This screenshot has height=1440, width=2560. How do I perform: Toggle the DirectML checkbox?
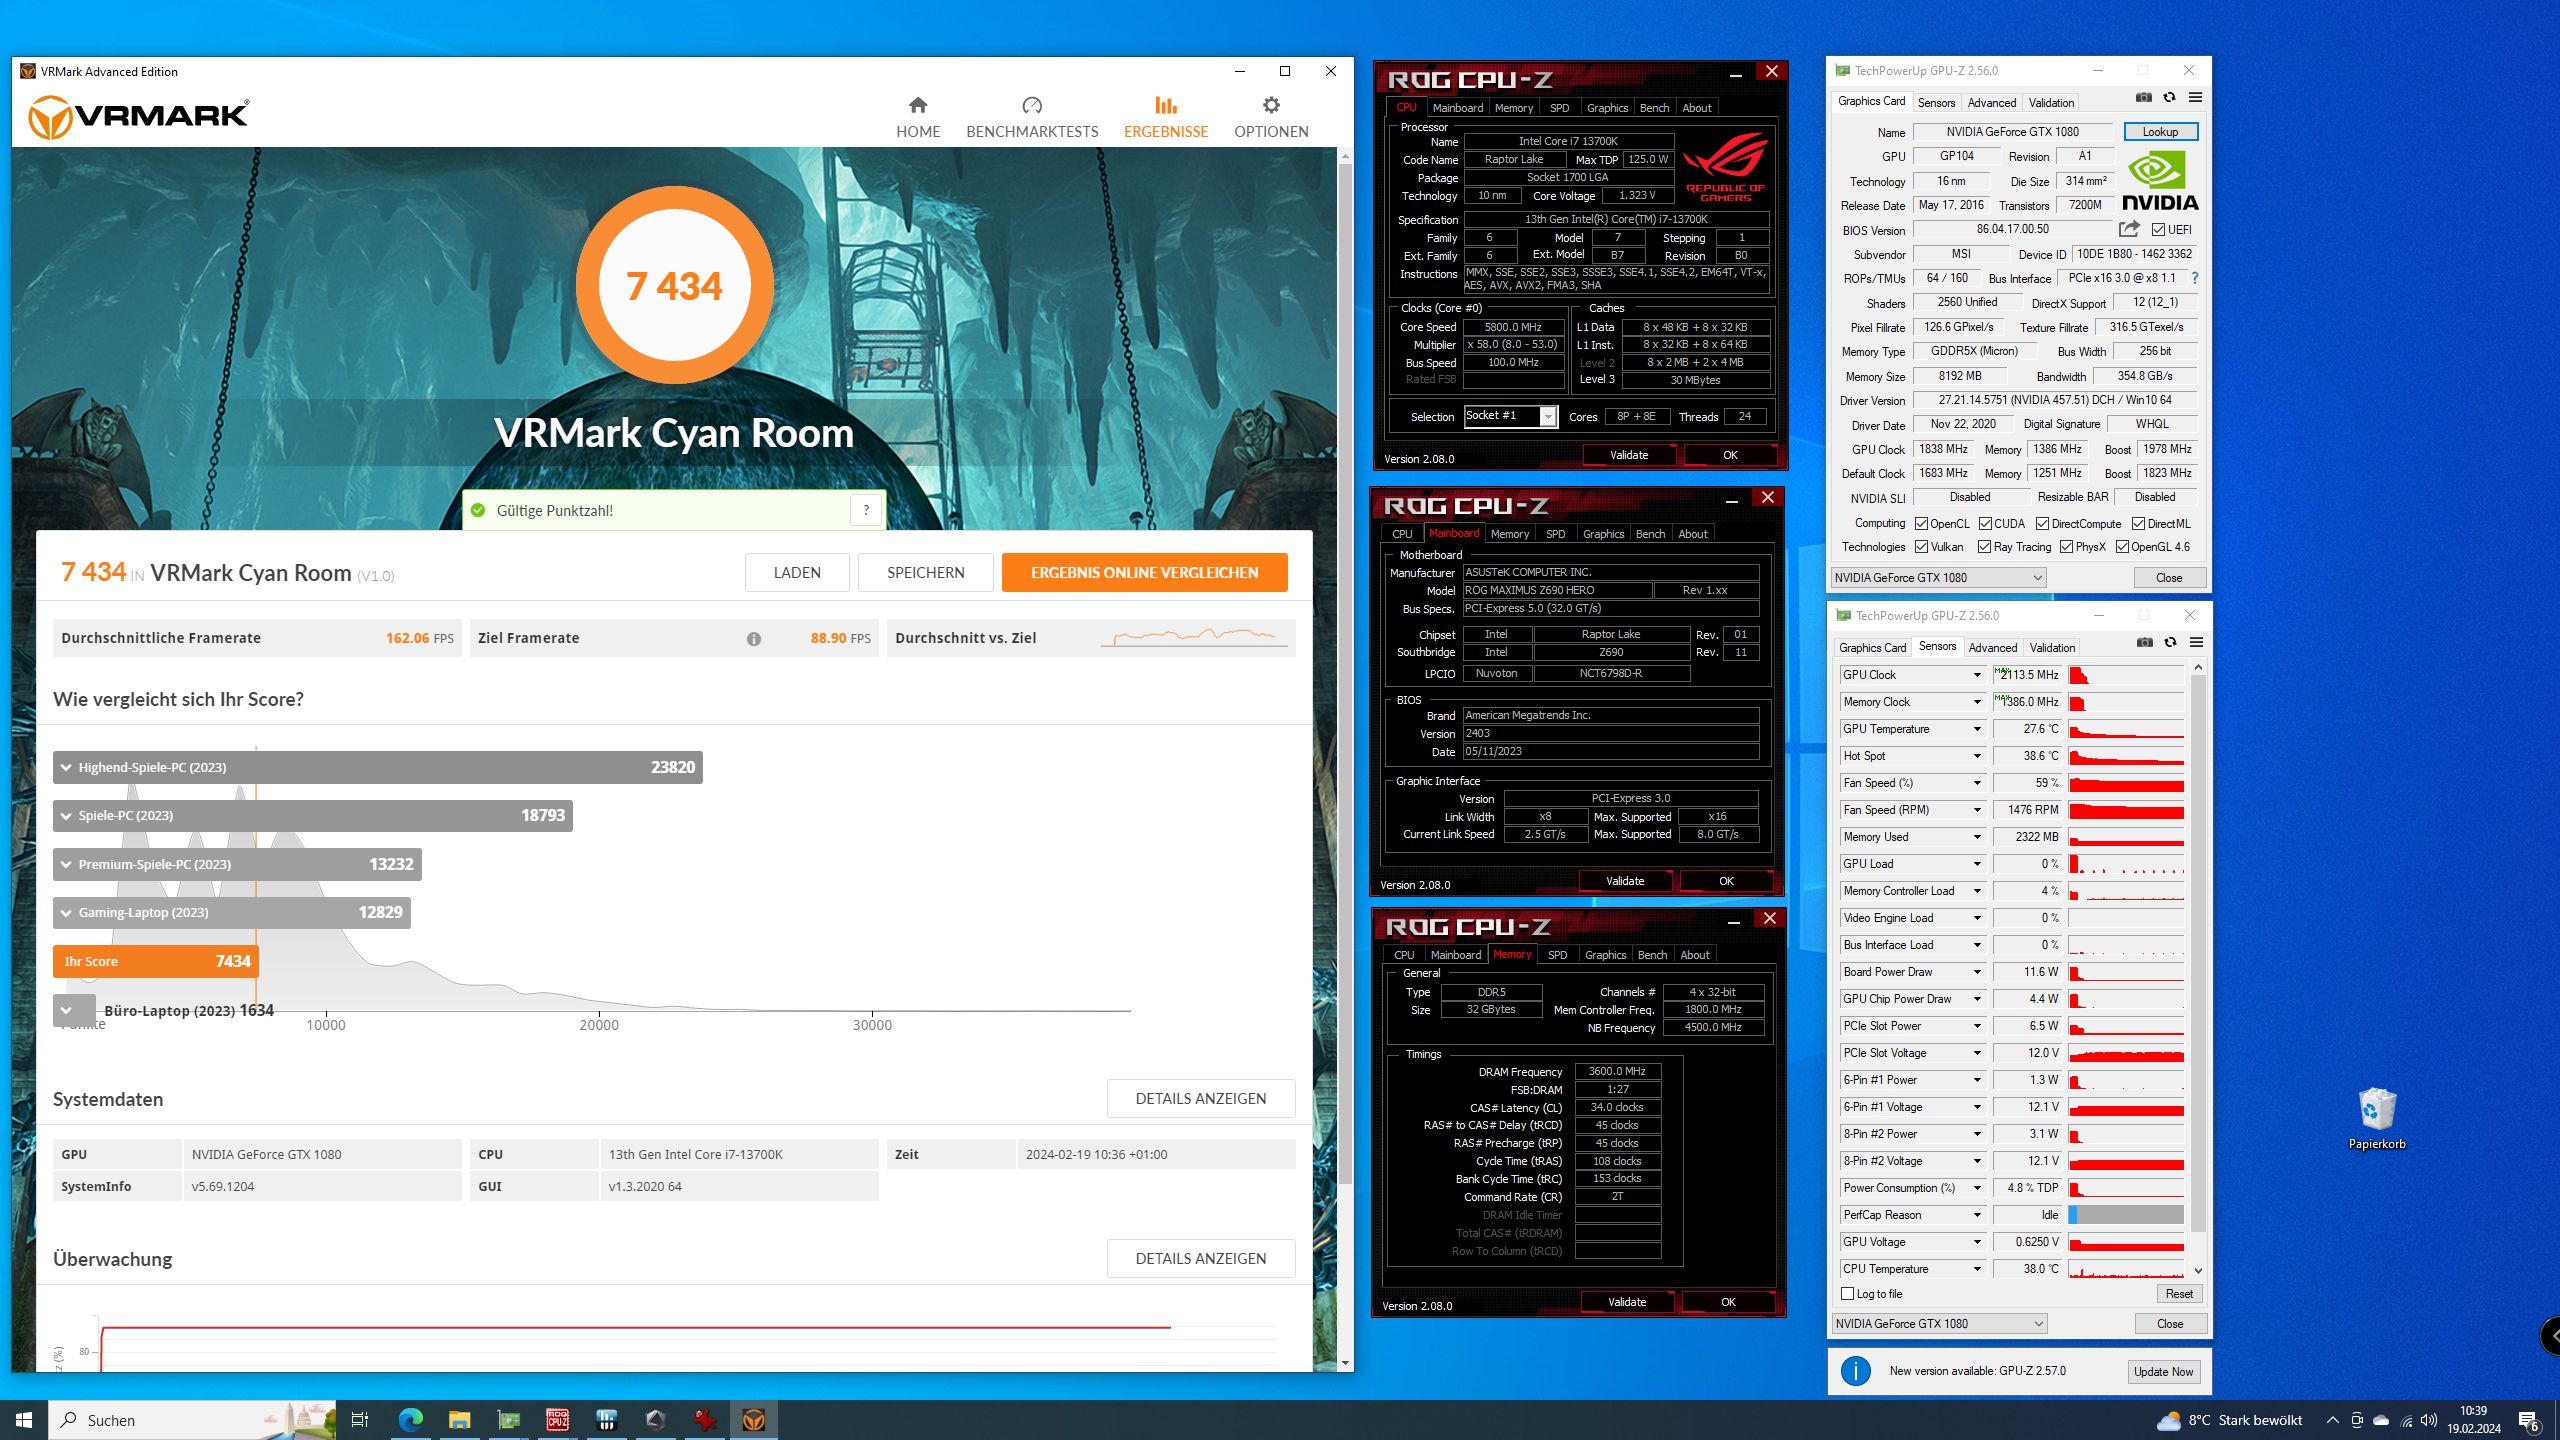2138,524
